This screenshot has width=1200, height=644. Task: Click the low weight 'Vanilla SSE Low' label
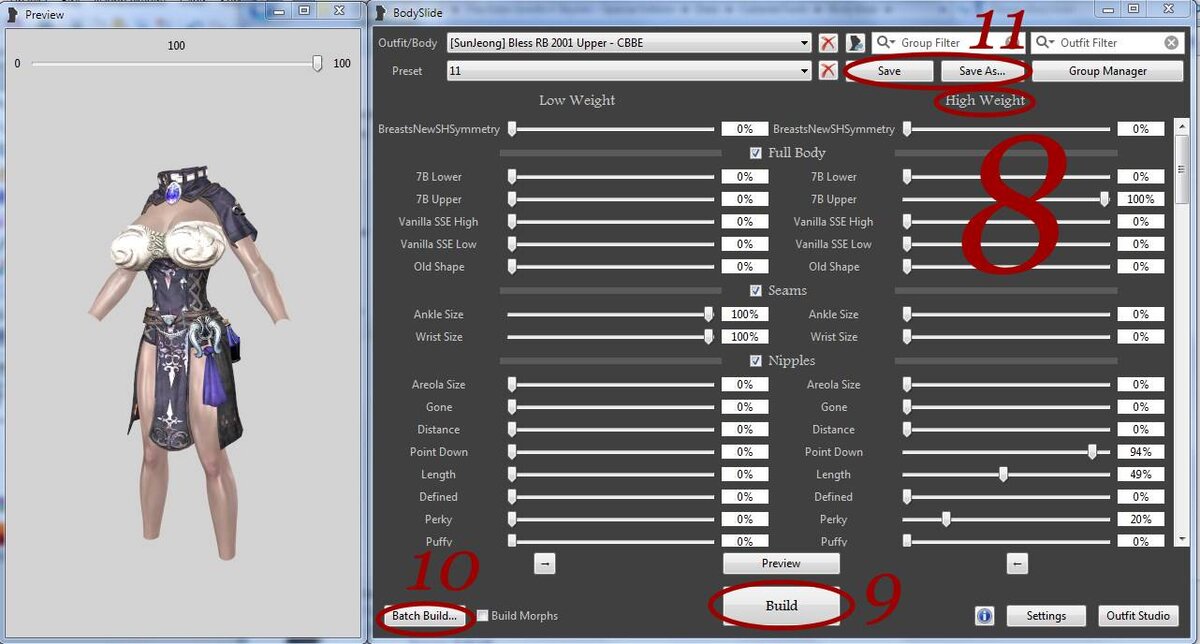point(438,244)
